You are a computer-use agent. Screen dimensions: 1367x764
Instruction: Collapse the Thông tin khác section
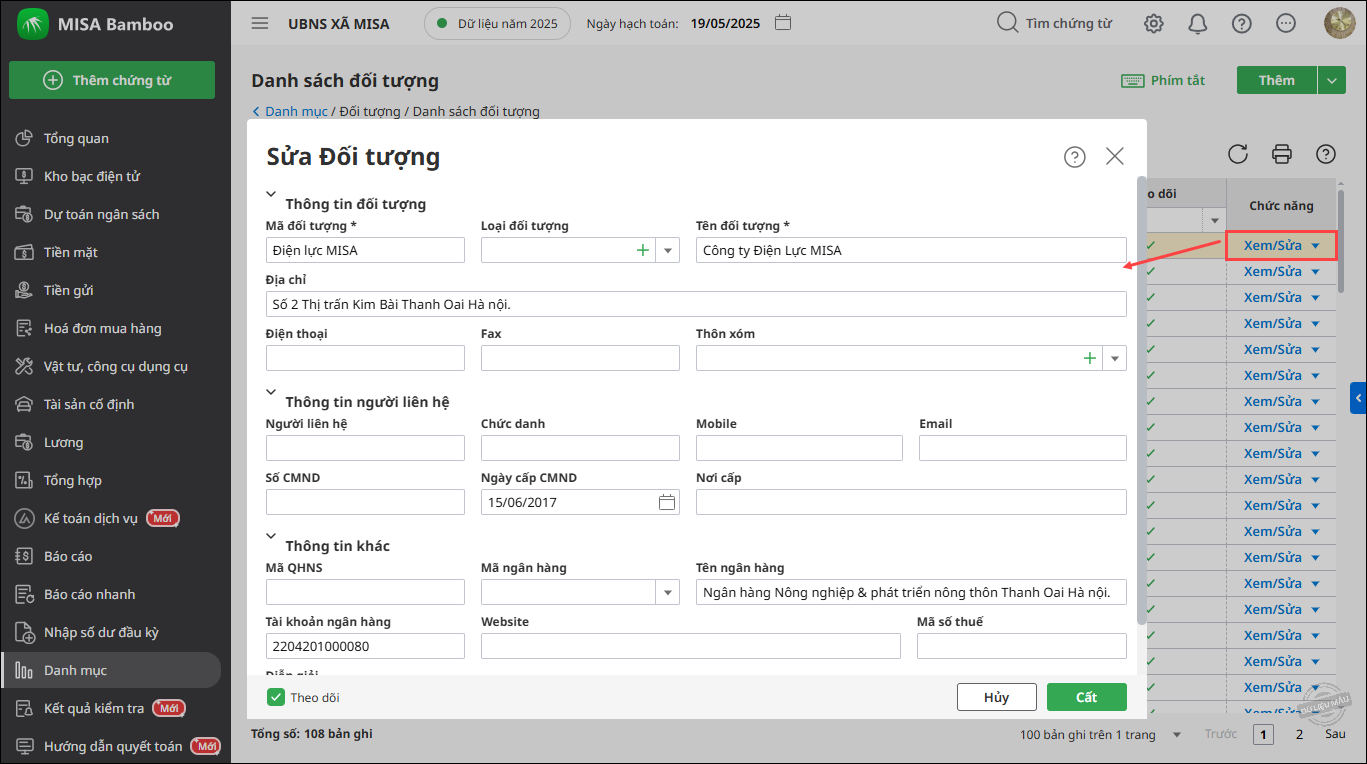click(271, 538)
